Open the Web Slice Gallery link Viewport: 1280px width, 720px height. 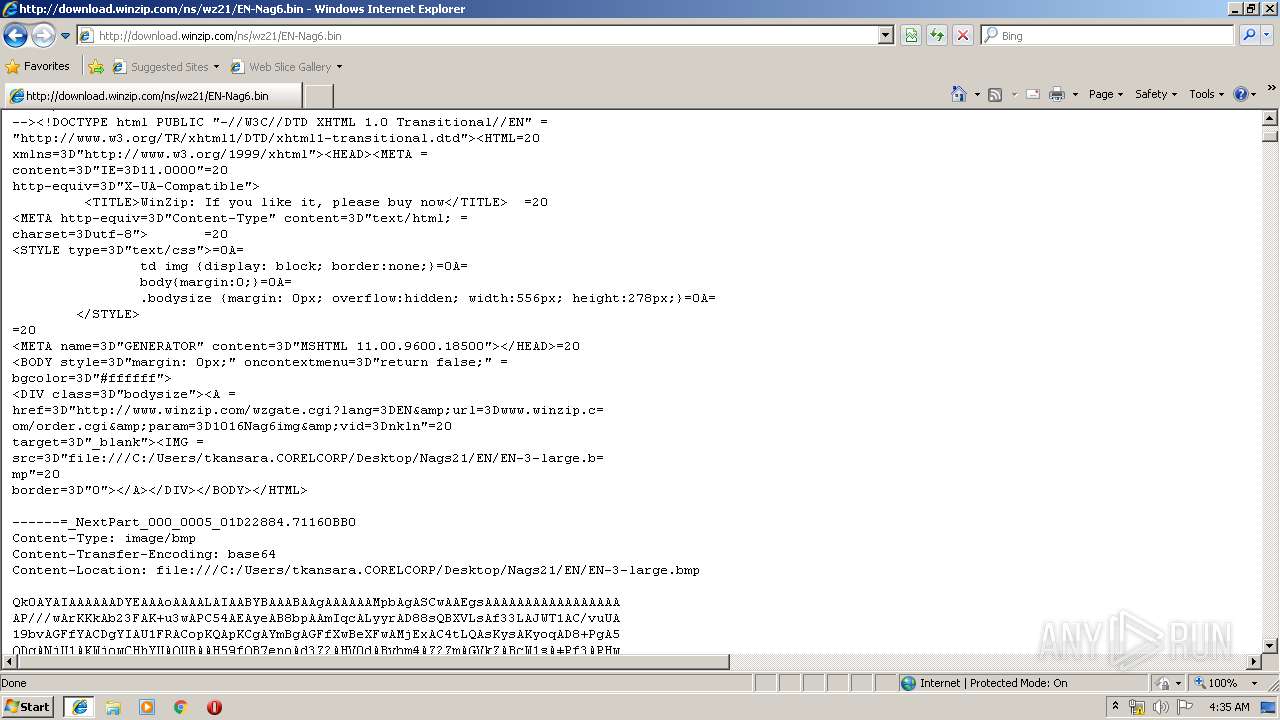coord(286,67)
